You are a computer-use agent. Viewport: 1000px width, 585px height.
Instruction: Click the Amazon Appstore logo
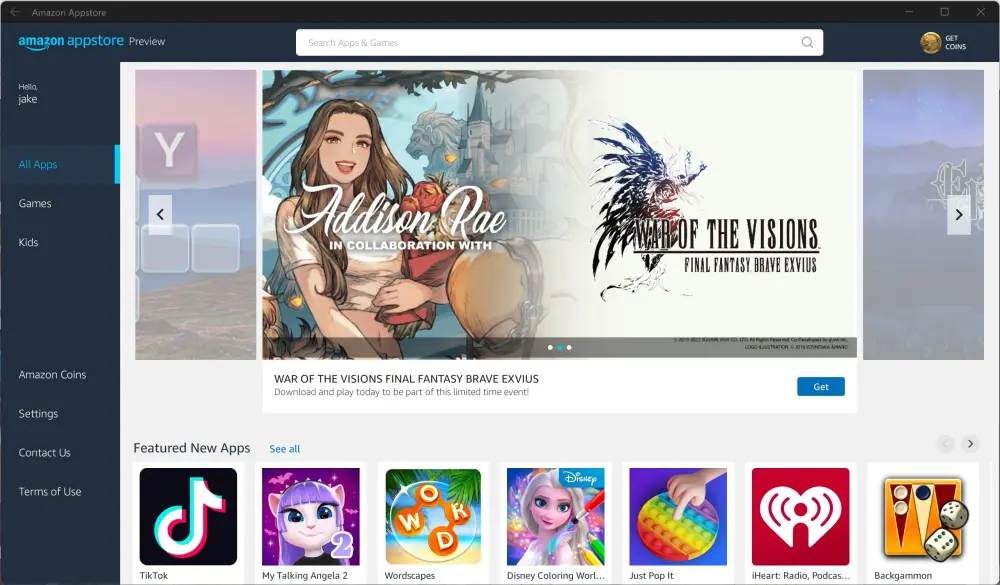pos(71,41)
